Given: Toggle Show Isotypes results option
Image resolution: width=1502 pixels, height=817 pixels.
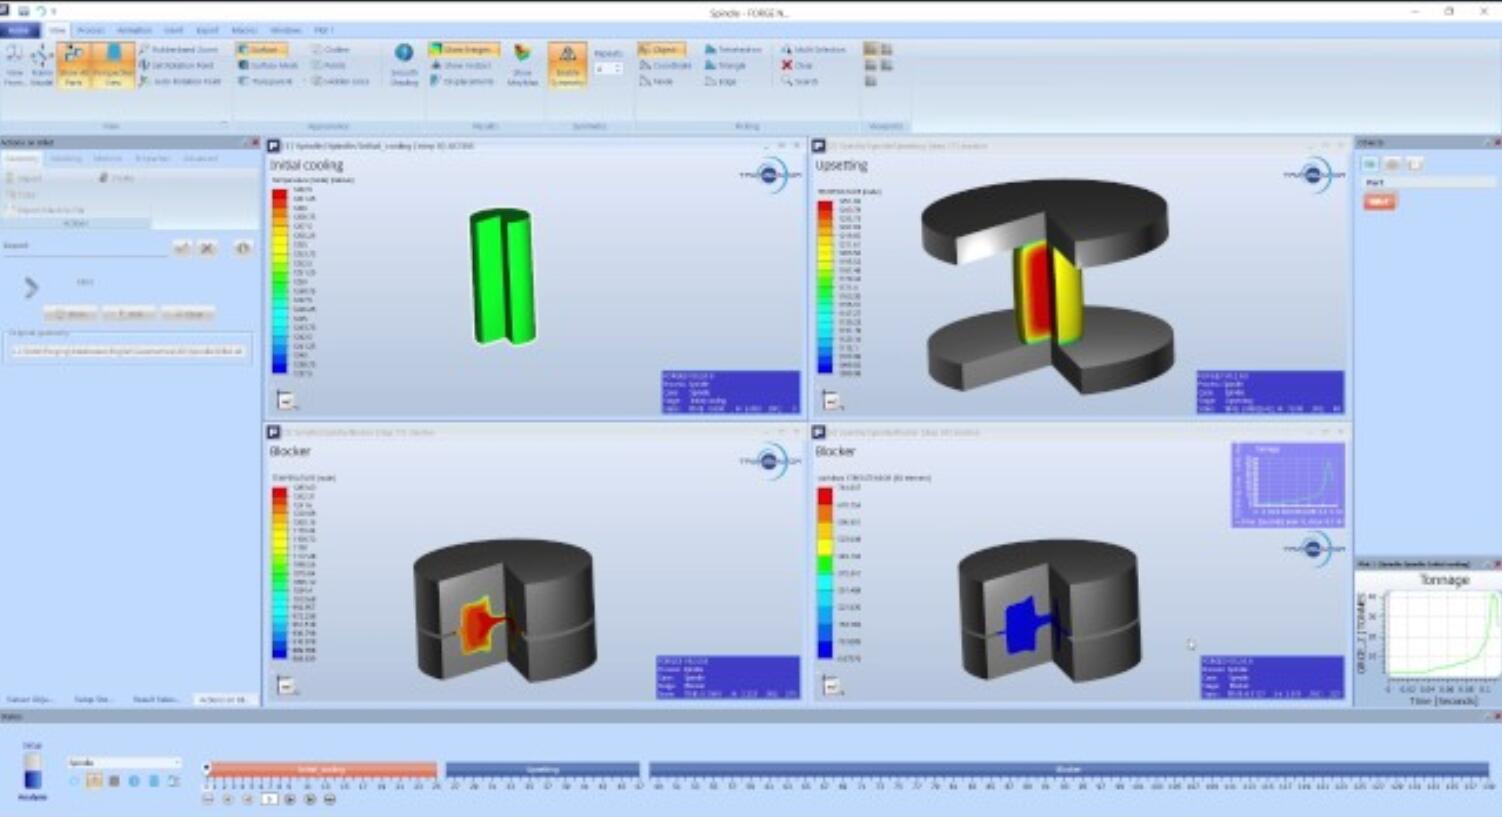Looking at the screenshot, I should click(463, 49).
